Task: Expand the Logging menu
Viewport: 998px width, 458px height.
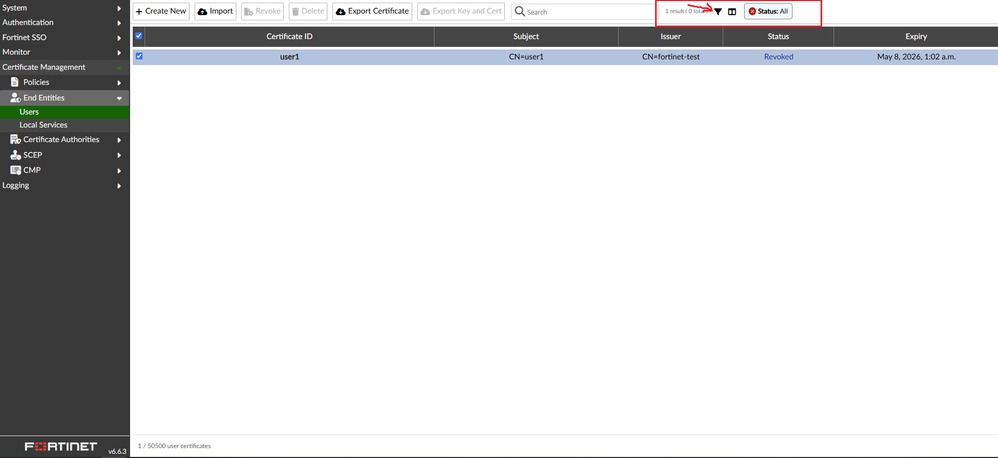Action: (x=64, y=185)
